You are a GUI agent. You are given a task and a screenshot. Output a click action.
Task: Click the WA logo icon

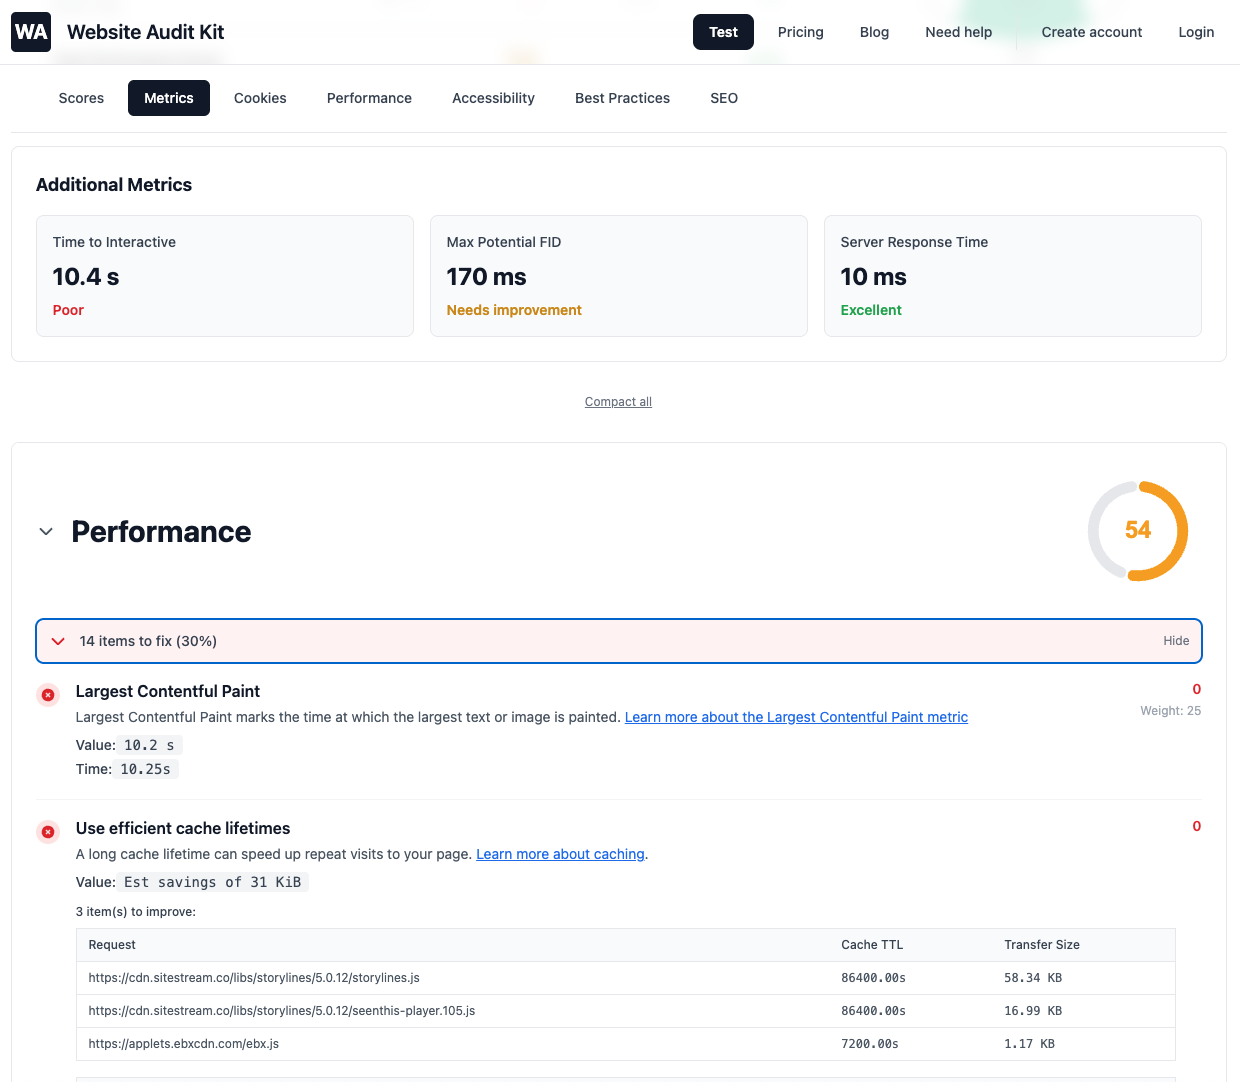pos(30,32)
